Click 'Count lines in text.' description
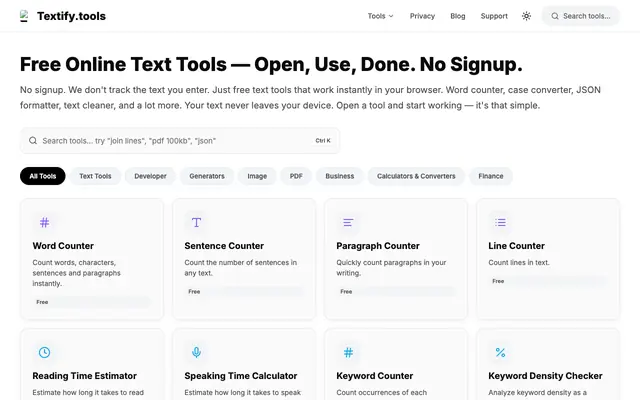Screen dimensions: 640x400 [519, 262]
